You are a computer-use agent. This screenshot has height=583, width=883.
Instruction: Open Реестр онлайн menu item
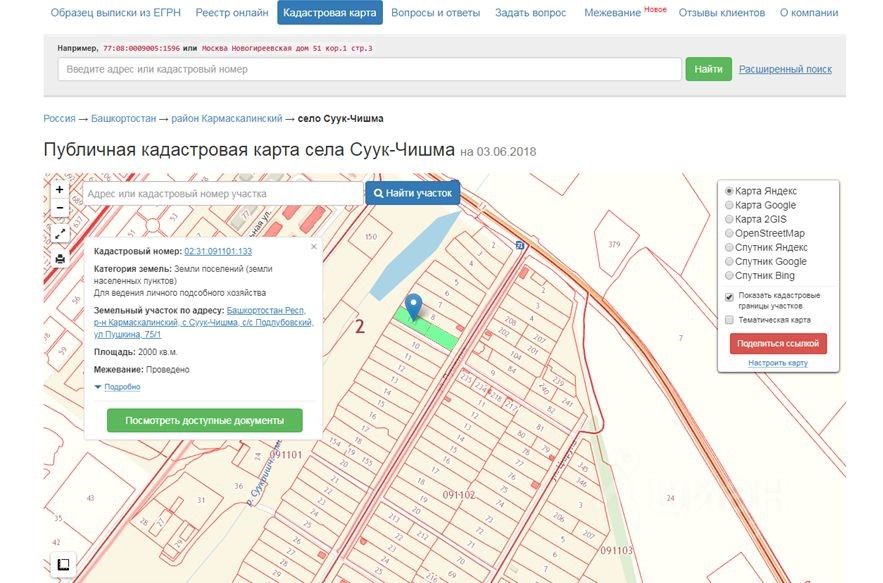click(232, 12)
